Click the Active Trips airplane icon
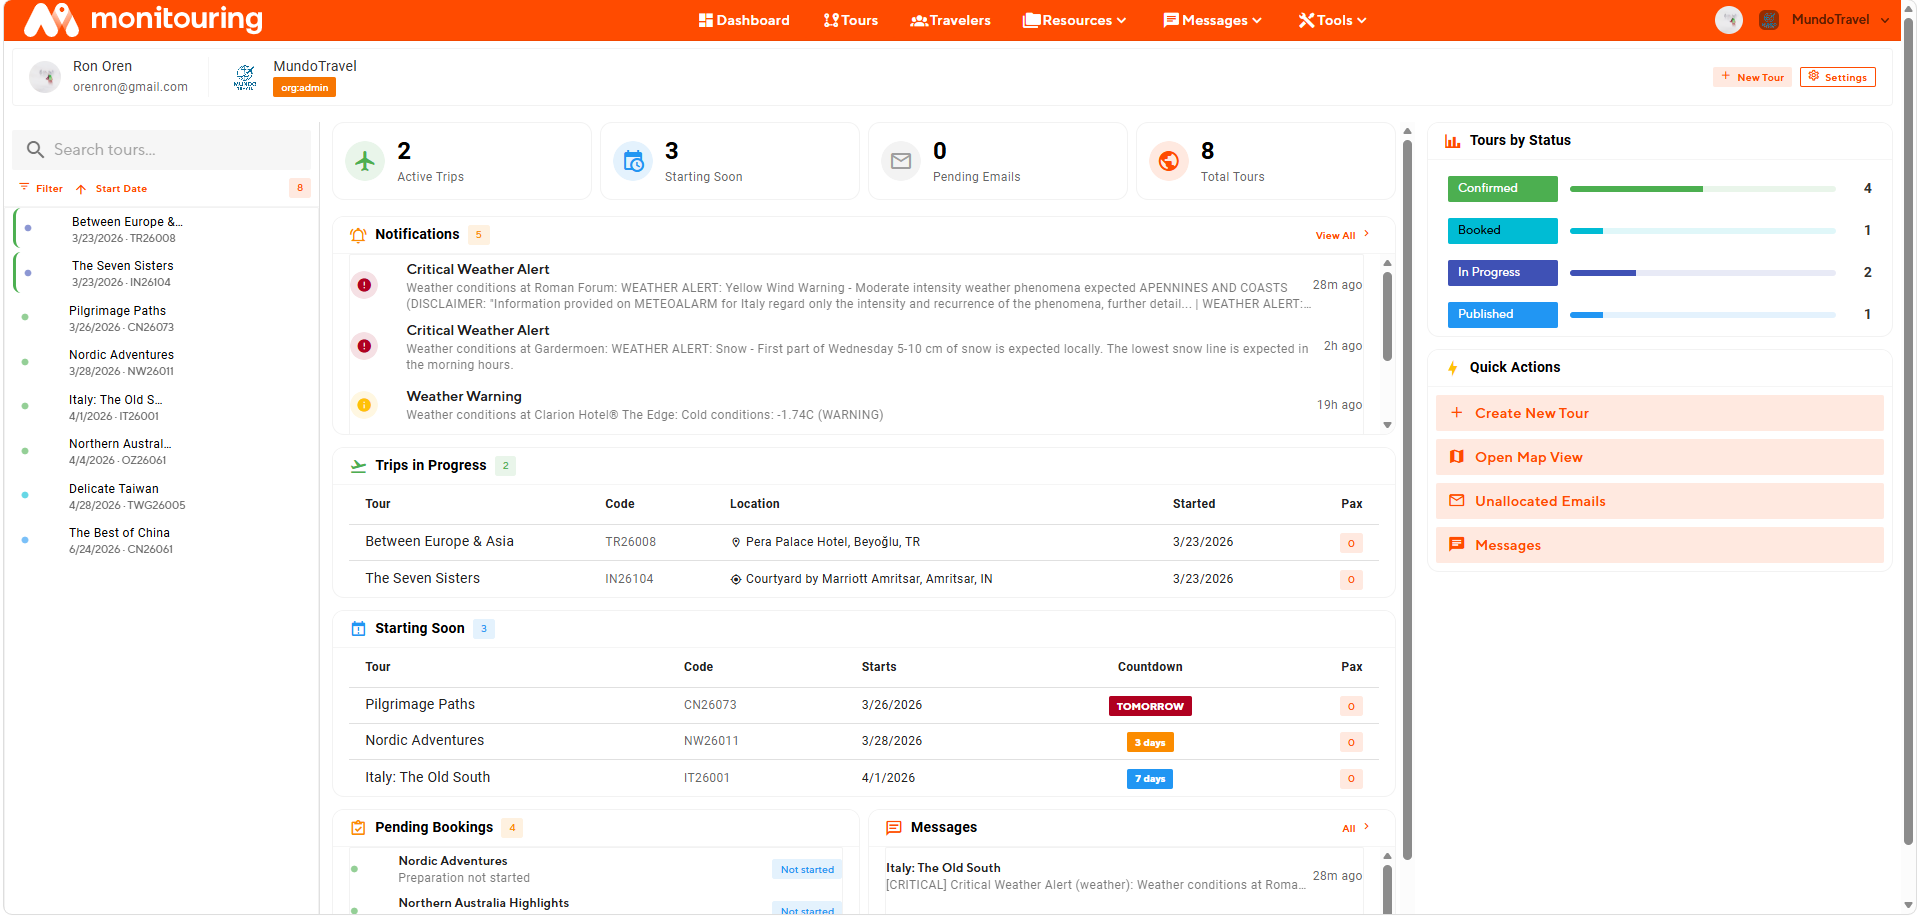This screenshot has width=1918, height=918. 365,161
